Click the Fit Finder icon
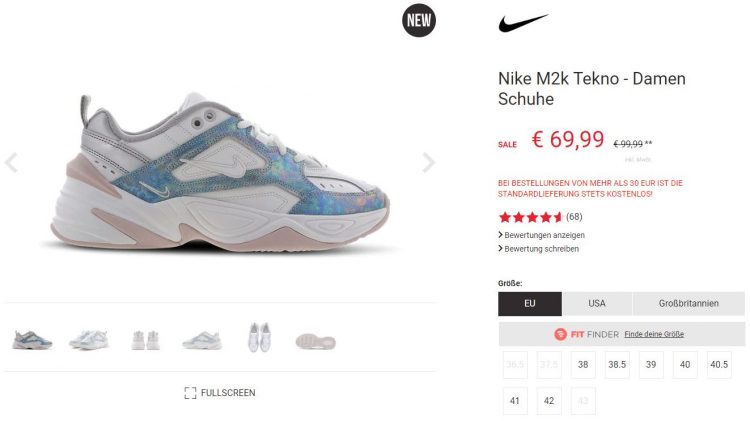Viewport: 750px width, 421px height. pyautogui.click(x=560, y=334)
